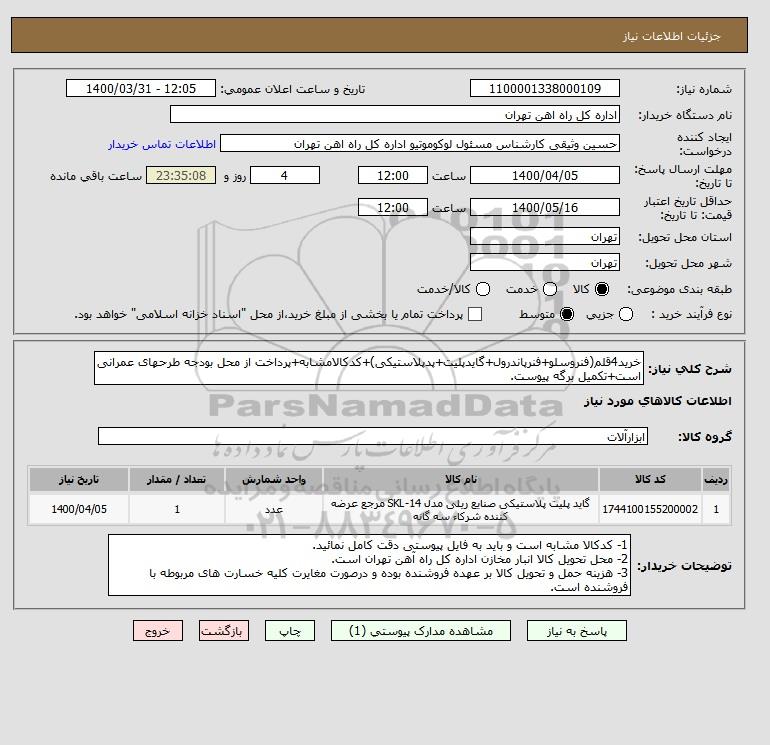This screenshot has width=770, height=745.
Task: Click the توضیحات خریدار notes box
Action: [369, 565]
